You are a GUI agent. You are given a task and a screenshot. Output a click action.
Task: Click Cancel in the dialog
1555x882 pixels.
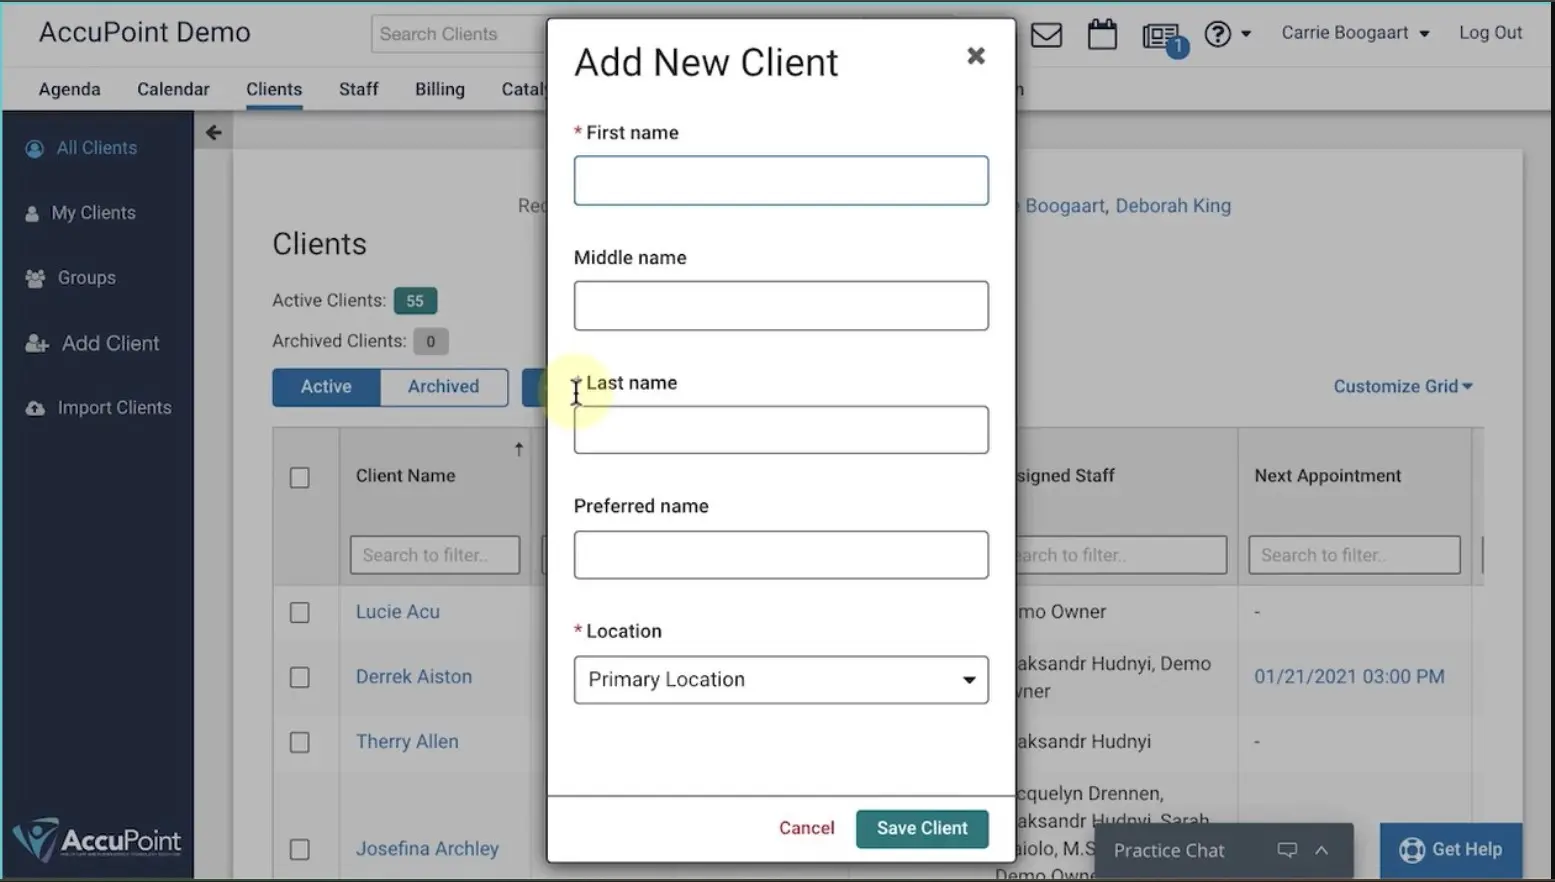806,828
